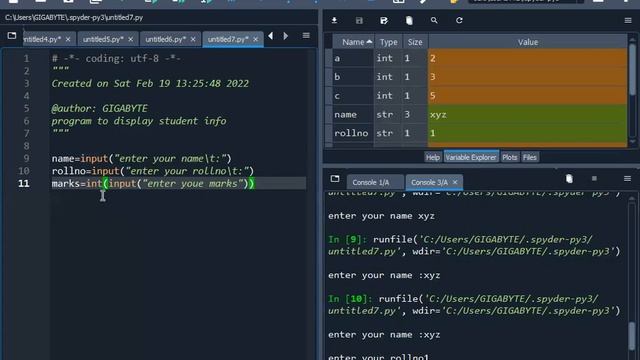Screen dimensions: 640x360
Task: Select variable a value cell showing 2
Action: 527,58
